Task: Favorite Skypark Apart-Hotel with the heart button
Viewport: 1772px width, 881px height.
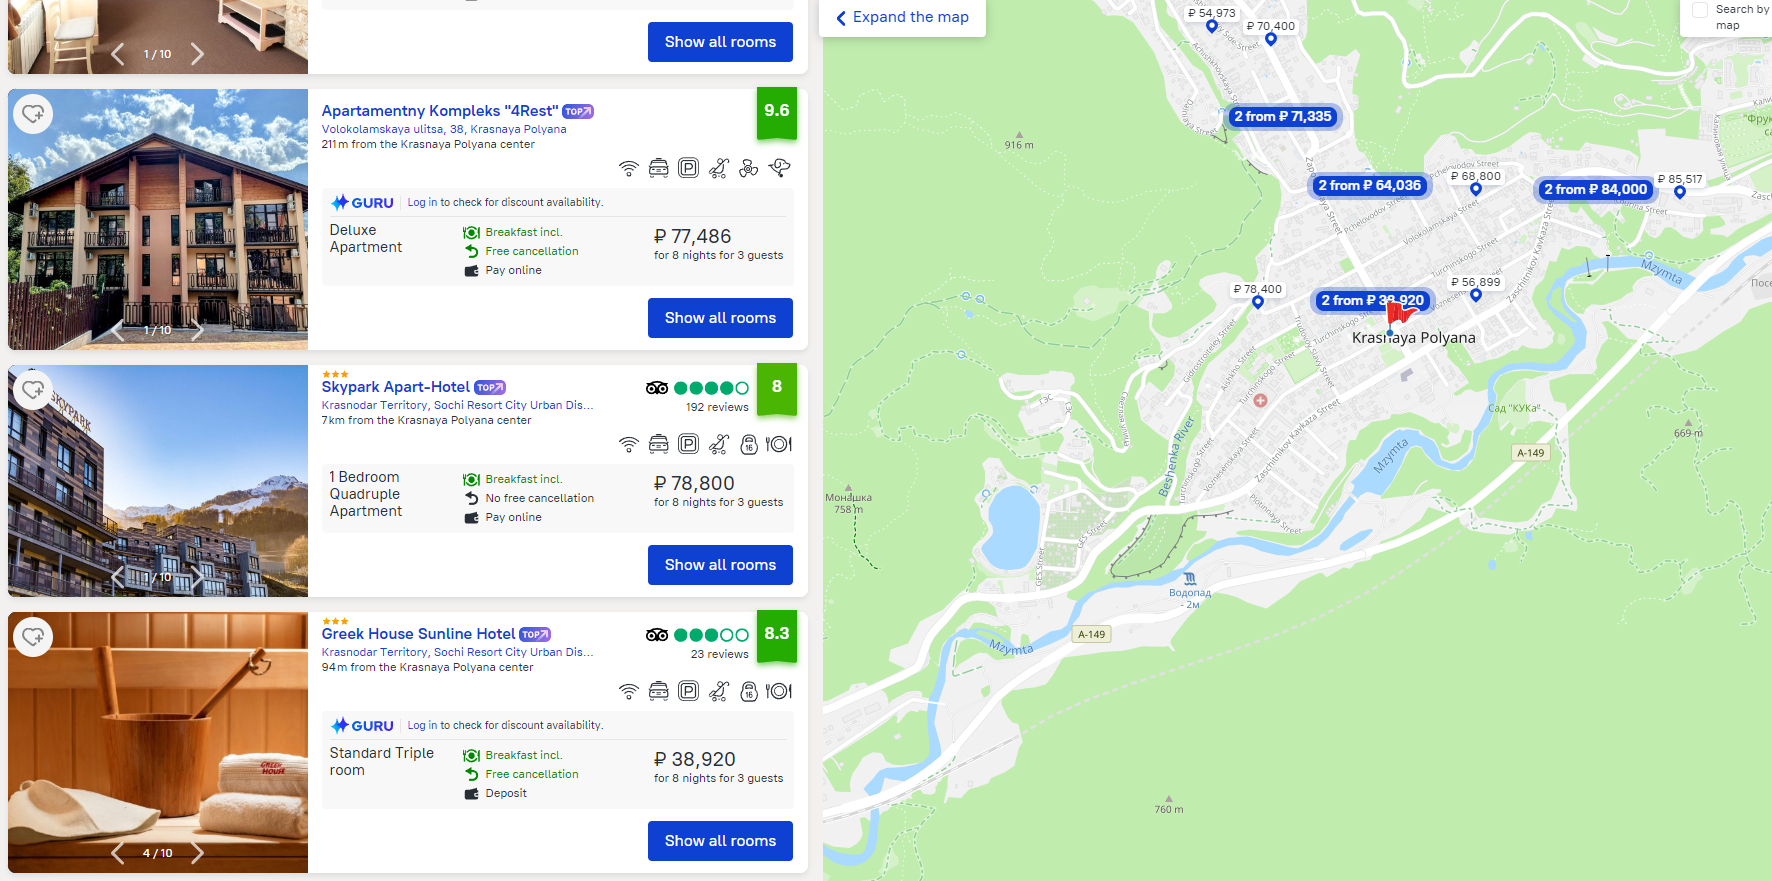Action: click(x=33, y=390)
